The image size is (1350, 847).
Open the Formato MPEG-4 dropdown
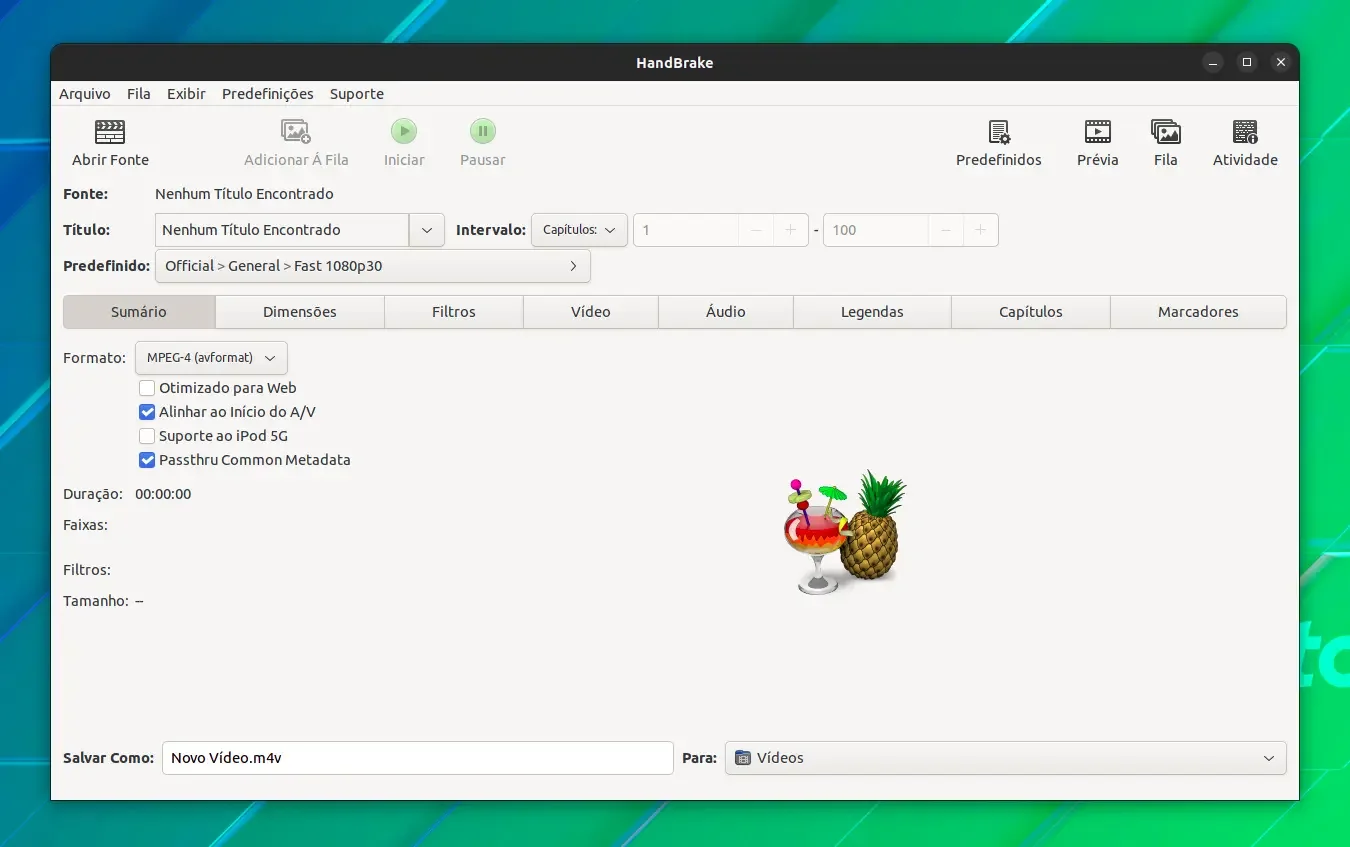click(211, 358)
